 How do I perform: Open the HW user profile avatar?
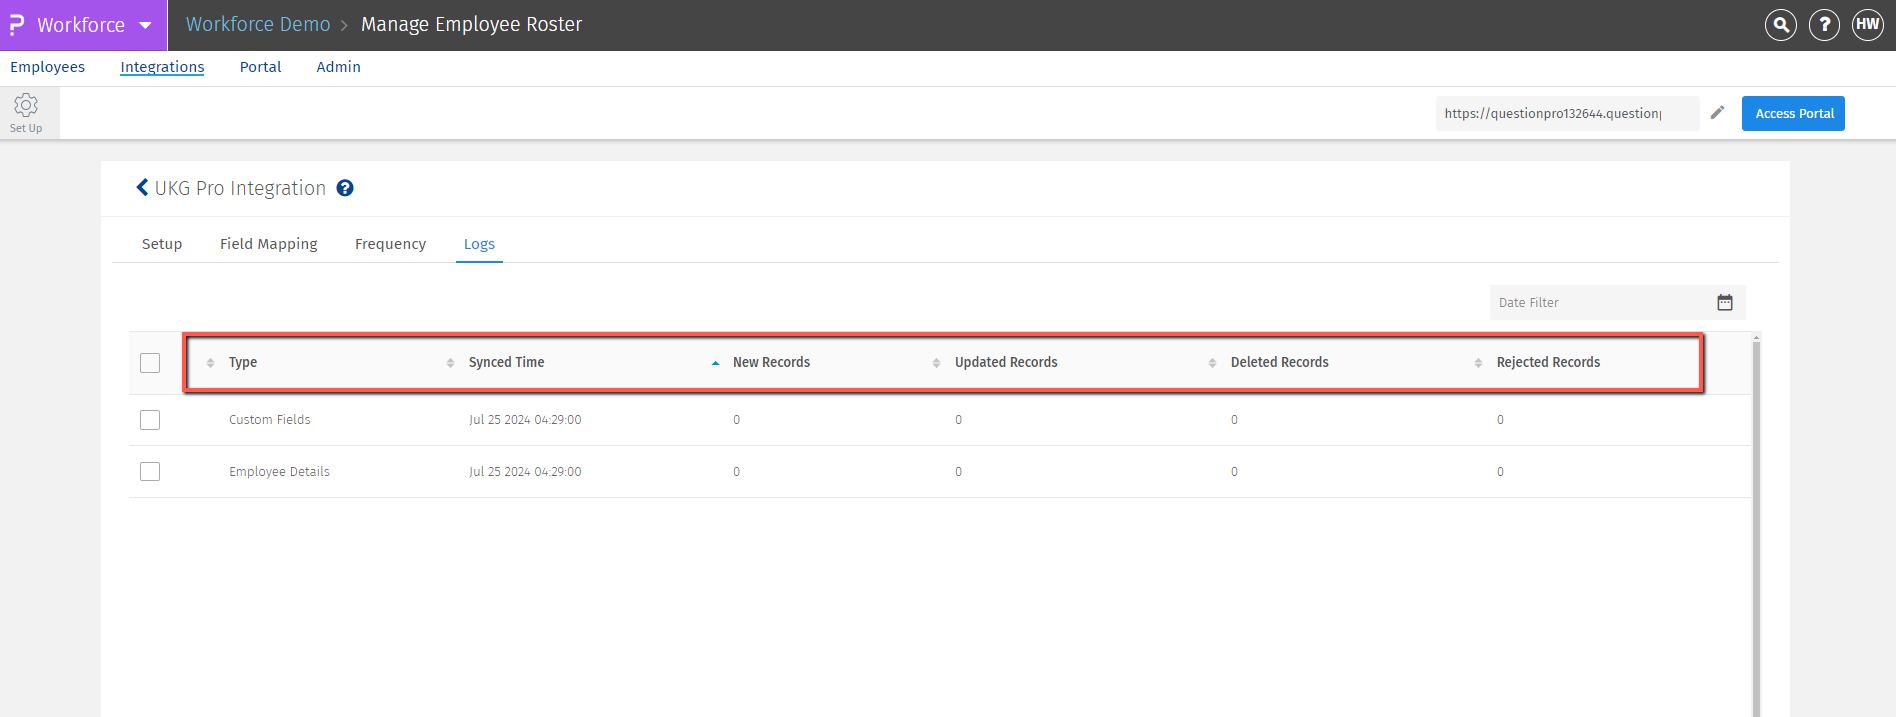[1867, 25]
